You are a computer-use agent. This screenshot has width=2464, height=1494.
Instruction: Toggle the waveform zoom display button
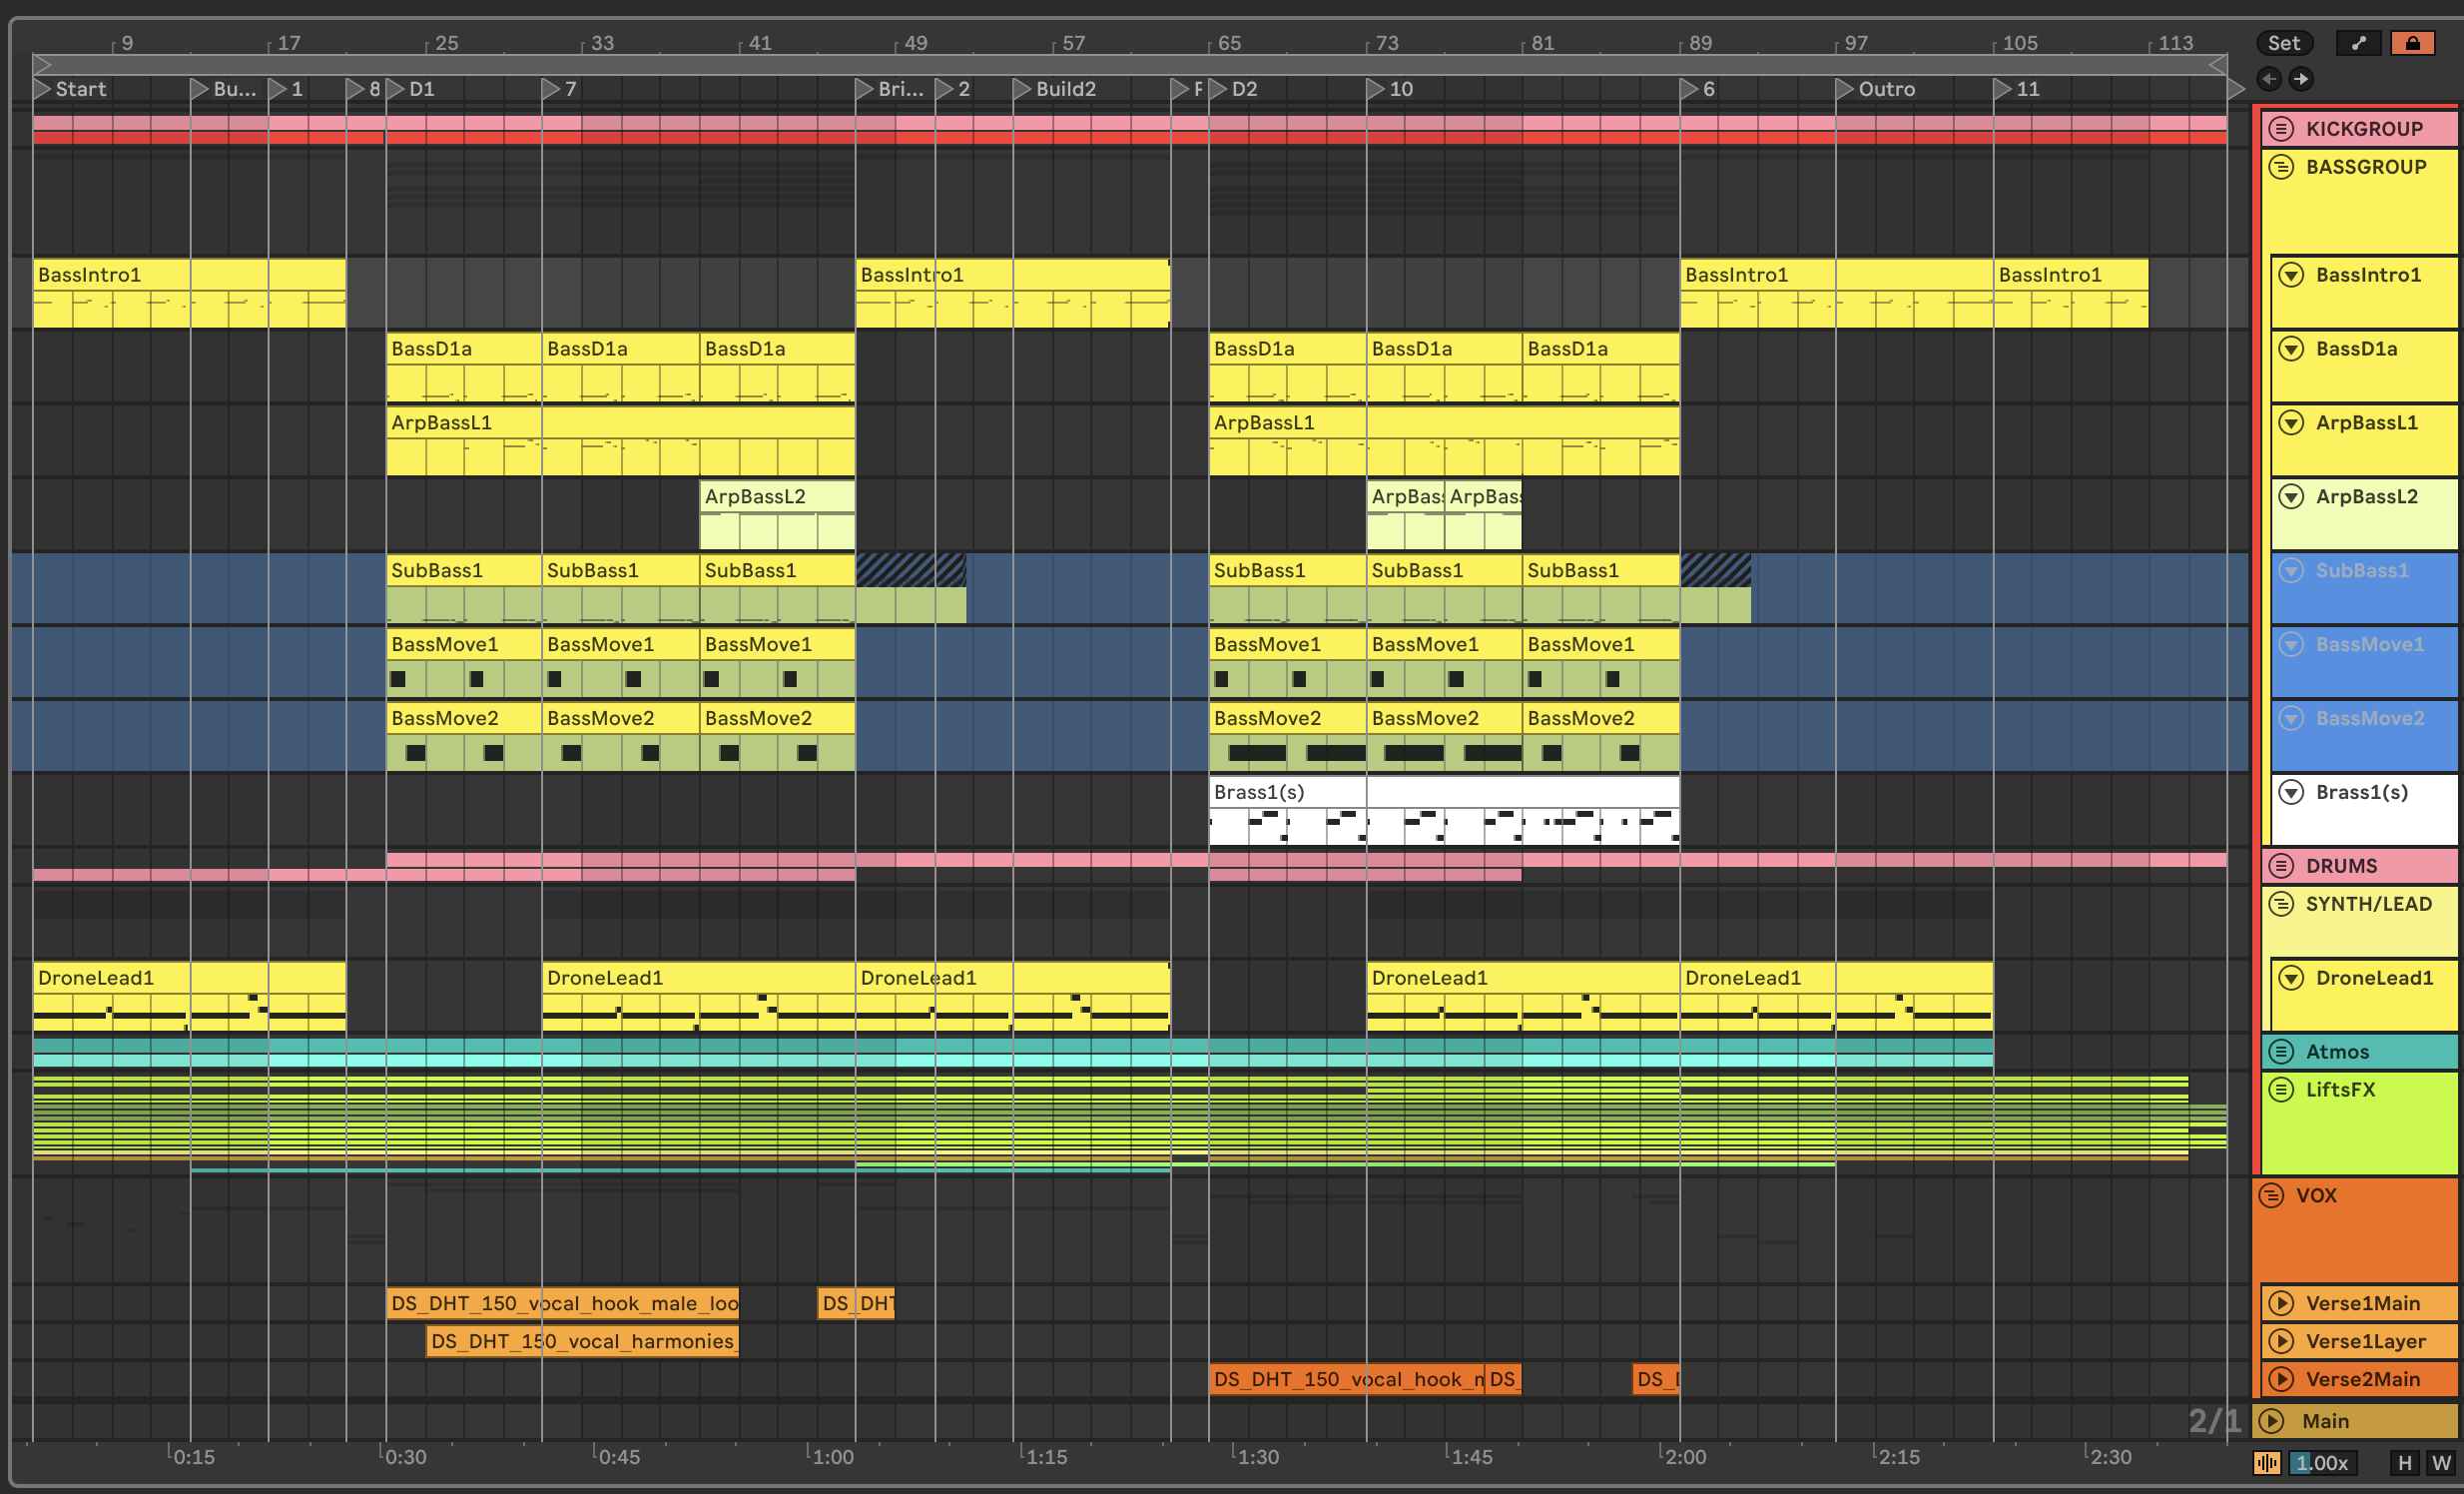tap(2267, 1463)
